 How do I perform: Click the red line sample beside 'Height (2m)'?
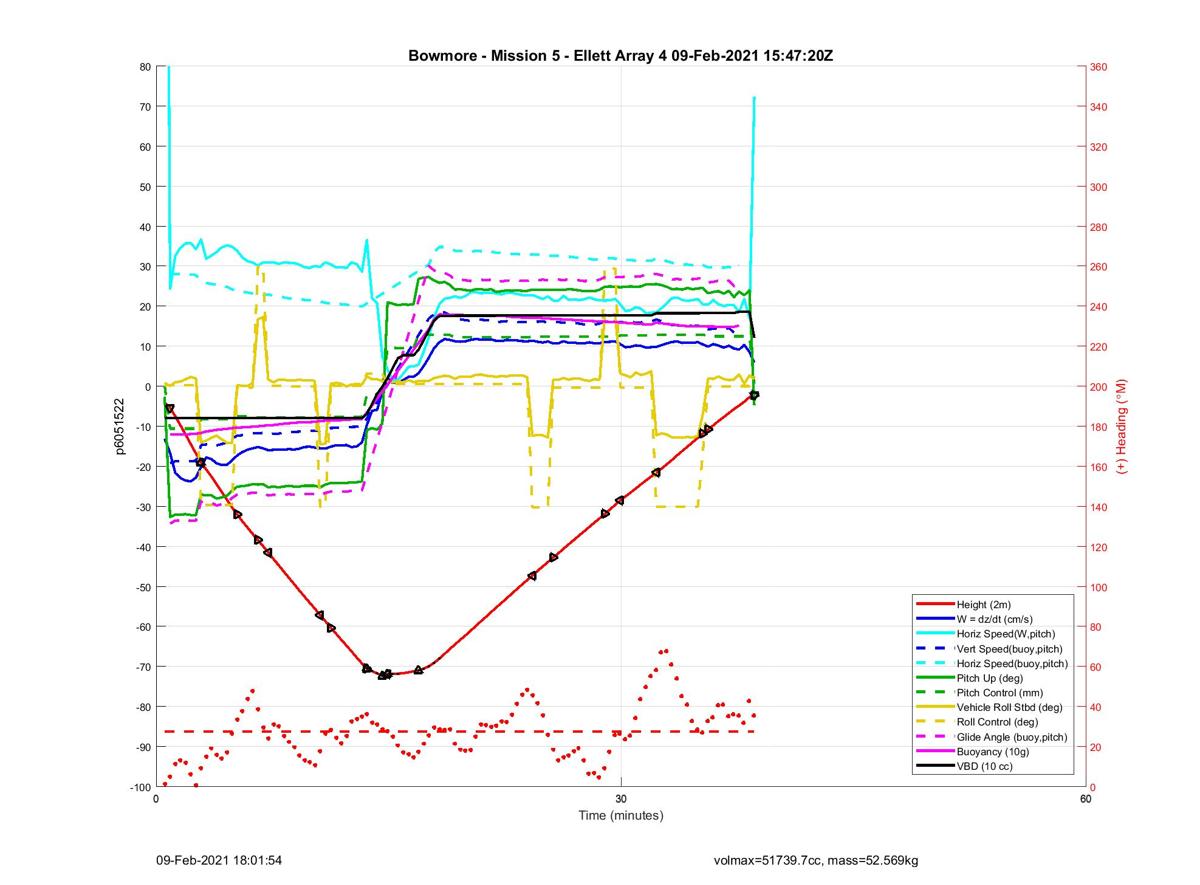pyautogui.click(x=934, y=605)
